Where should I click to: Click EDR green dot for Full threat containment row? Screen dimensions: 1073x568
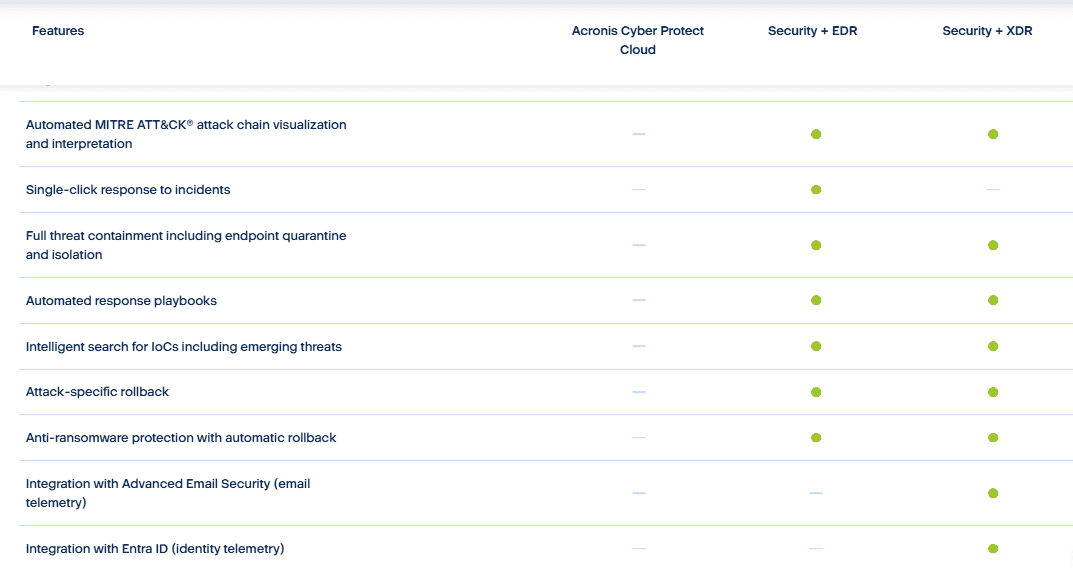(816, 245)
